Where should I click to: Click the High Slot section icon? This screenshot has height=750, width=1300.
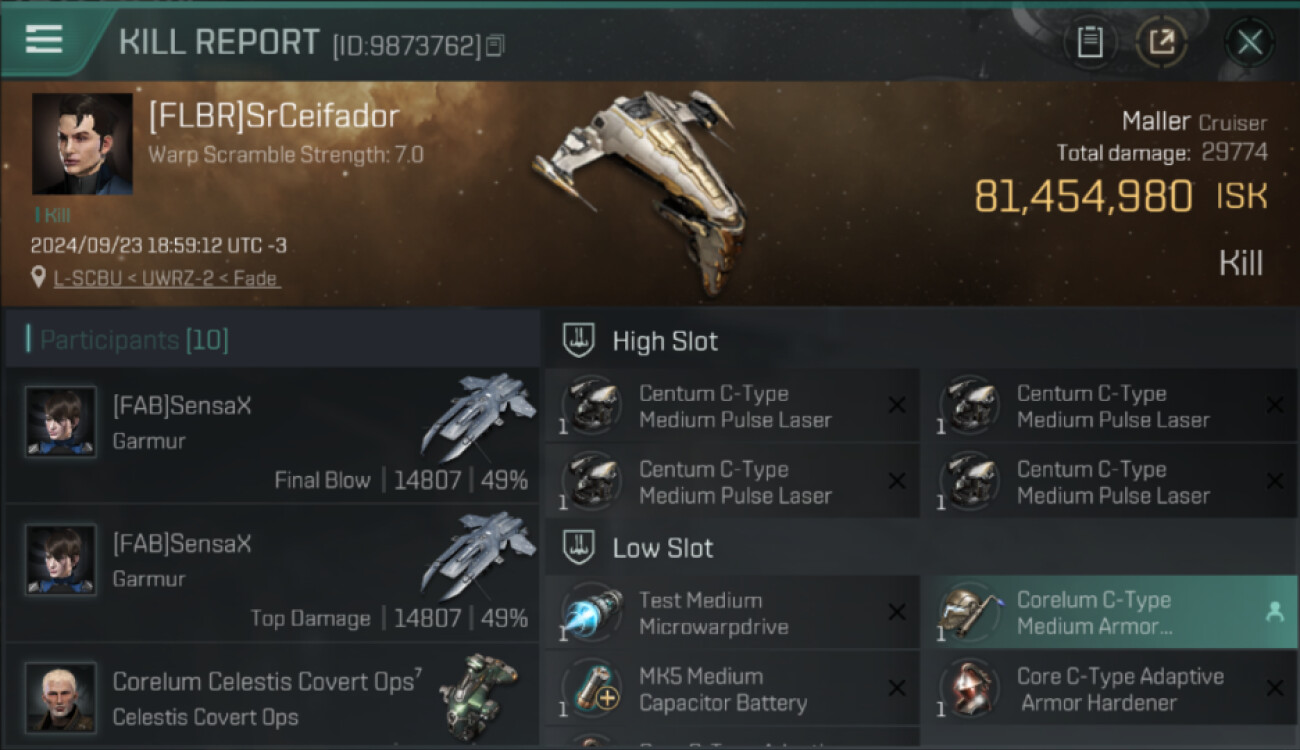coord(580,341)
